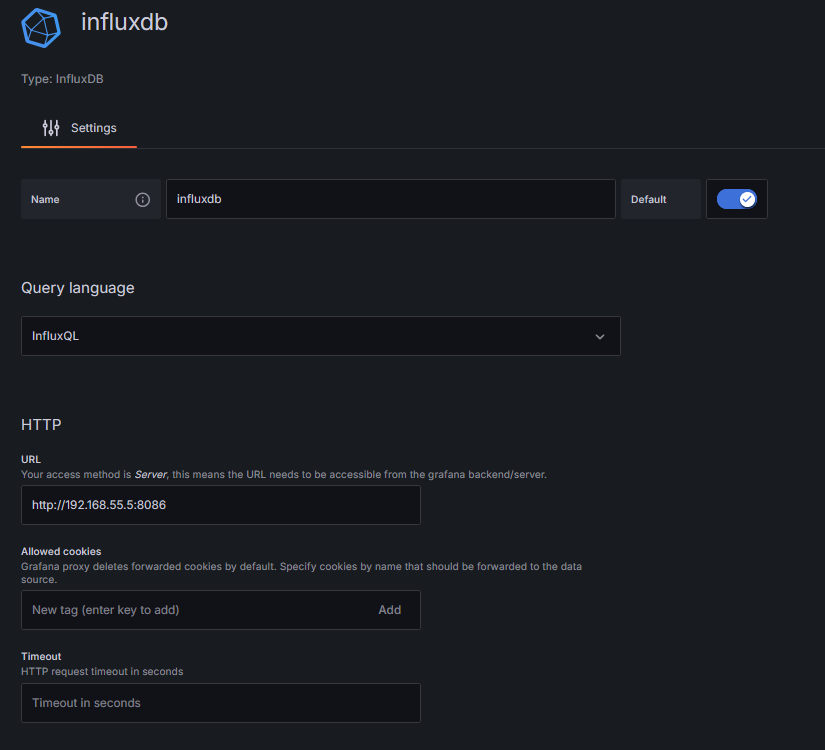Image resolution: width=825 pixels, height=750 pixels.
Task: Click the Default label
Action: [648, 199]
